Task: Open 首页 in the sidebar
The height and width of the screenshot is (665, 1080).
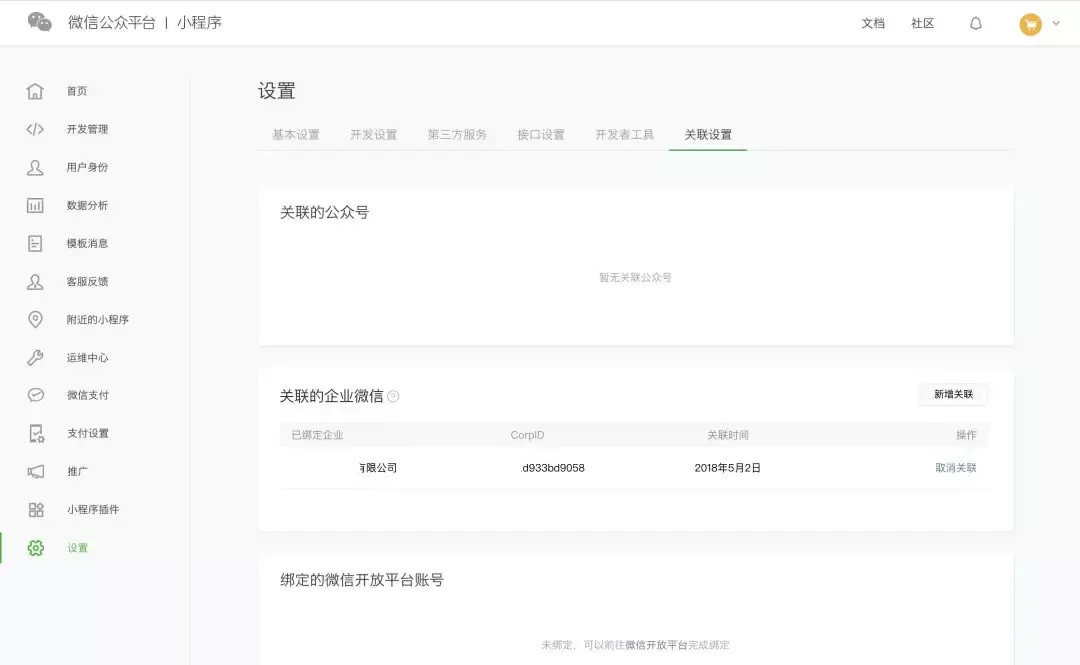Action: (x=76, y=91)
